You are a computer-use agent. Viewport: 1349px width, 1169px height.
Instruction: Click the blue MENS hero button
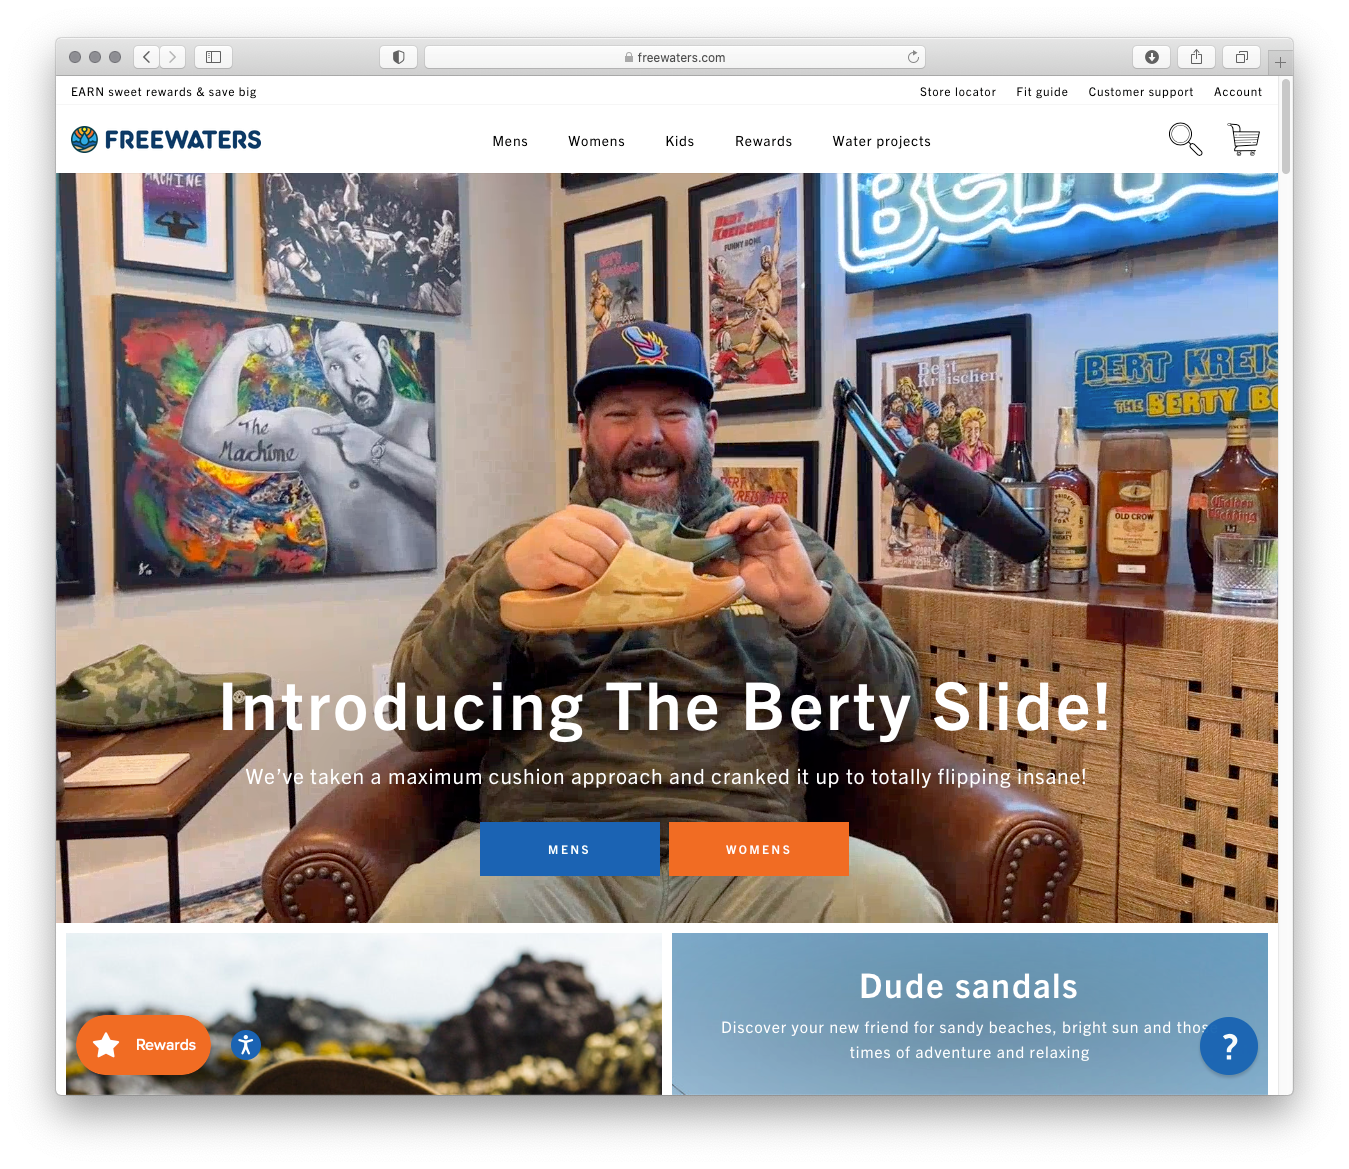click(569, 849)
